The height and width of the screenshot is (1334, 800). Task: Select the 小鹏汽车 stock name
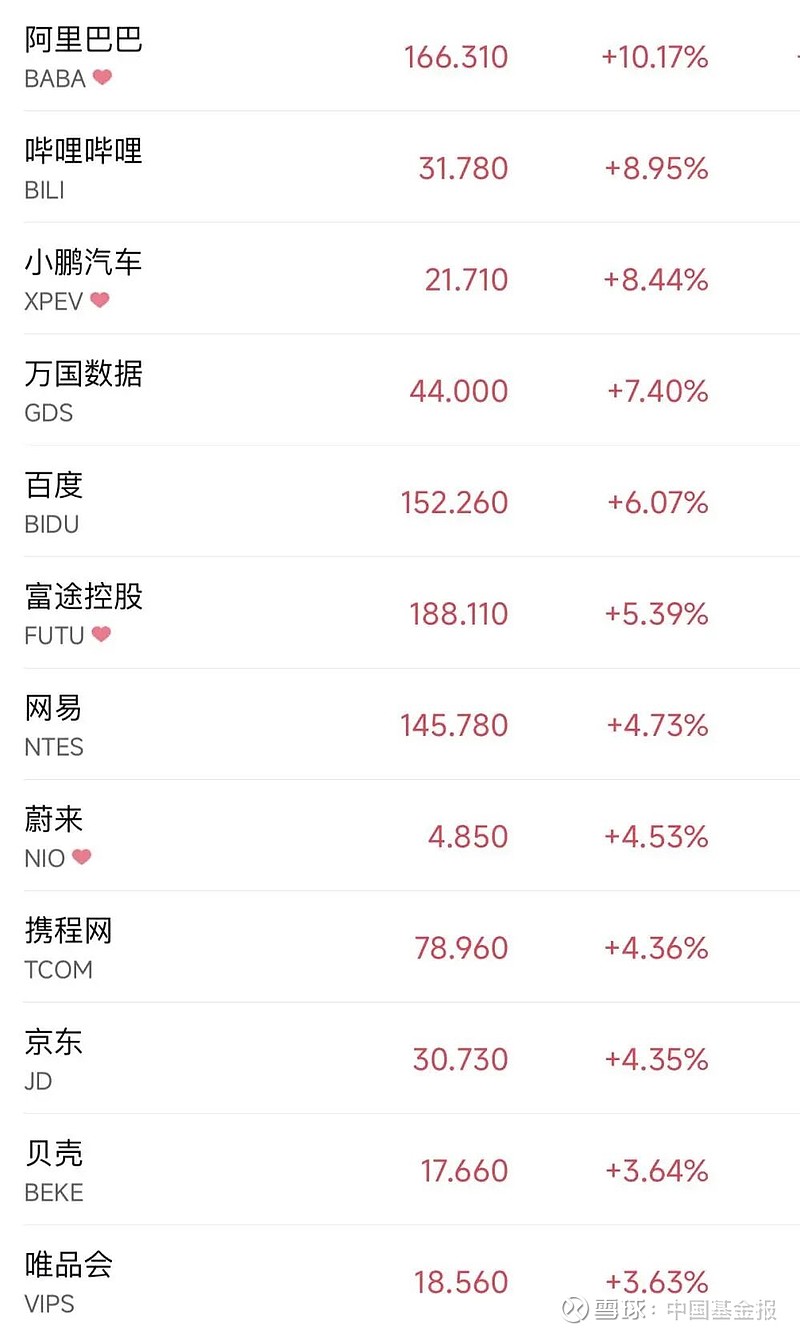pos(84,263)
